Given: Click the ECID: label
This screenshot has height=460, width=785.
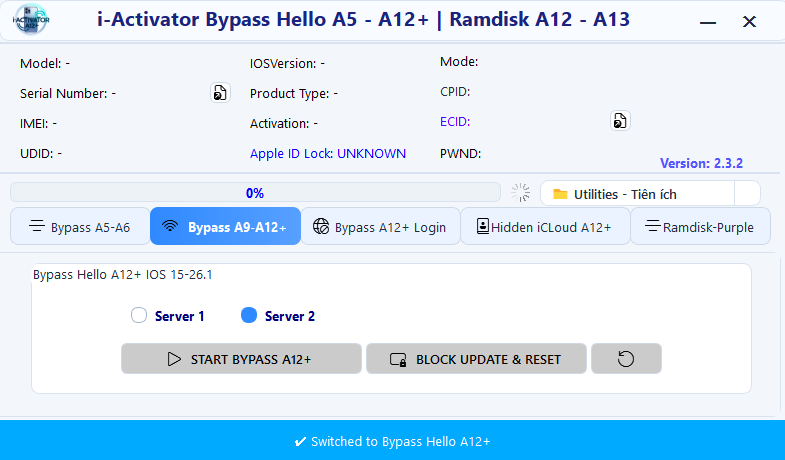Looking at the screenshot, I should (x=455, y=122).
